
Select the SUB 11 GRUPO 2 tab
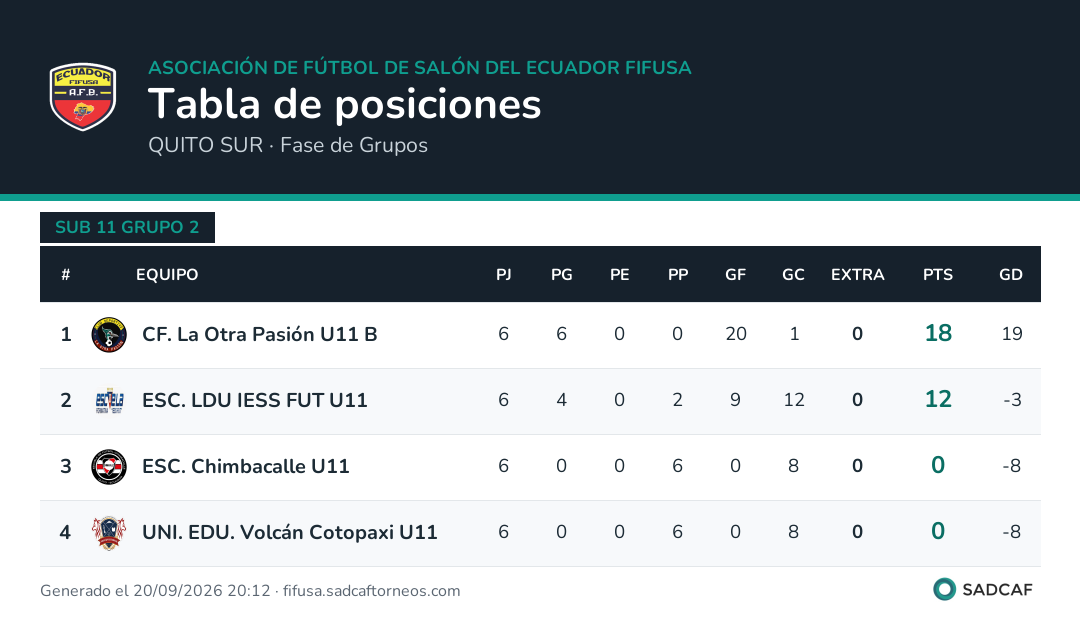click(x=127, y=227)
